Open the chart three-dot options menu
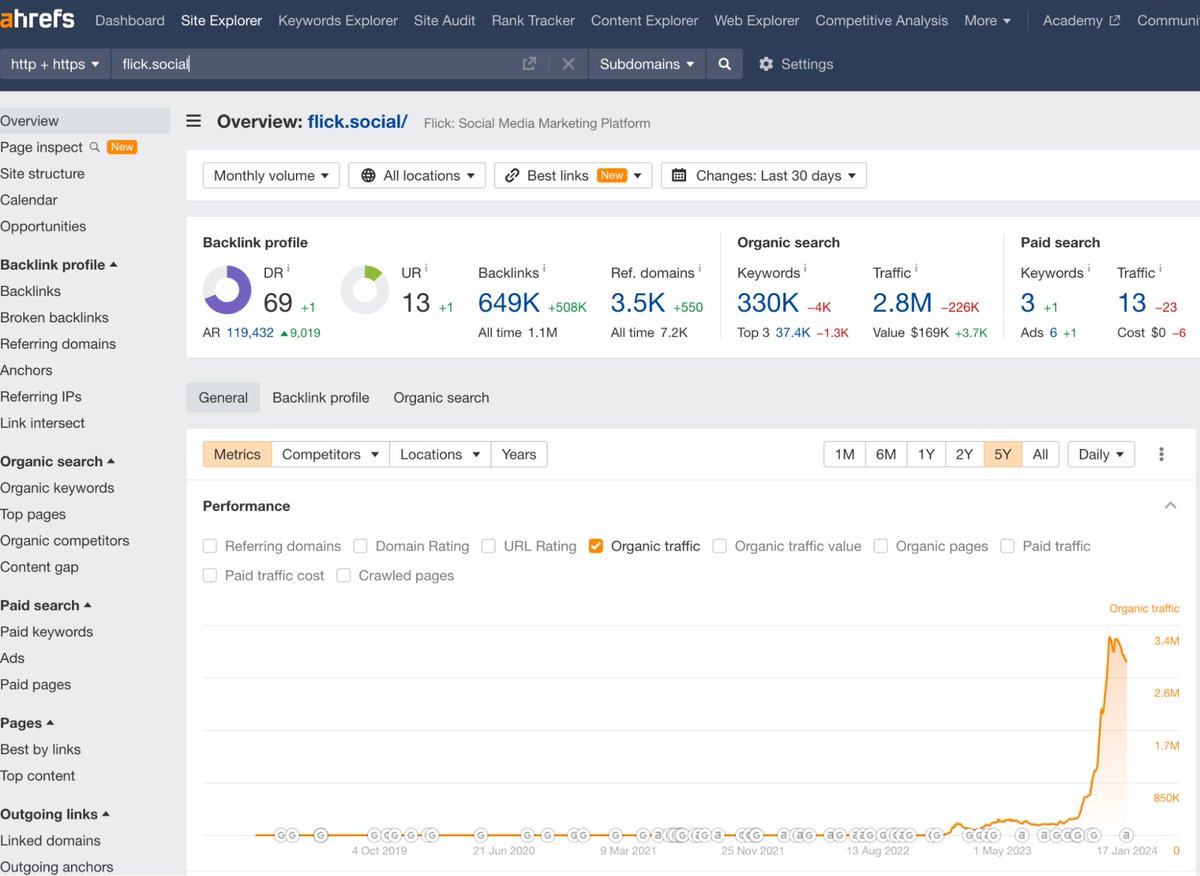Image resolution: width=1200 pixels, height=876 pixels. tap(1161, 454)
